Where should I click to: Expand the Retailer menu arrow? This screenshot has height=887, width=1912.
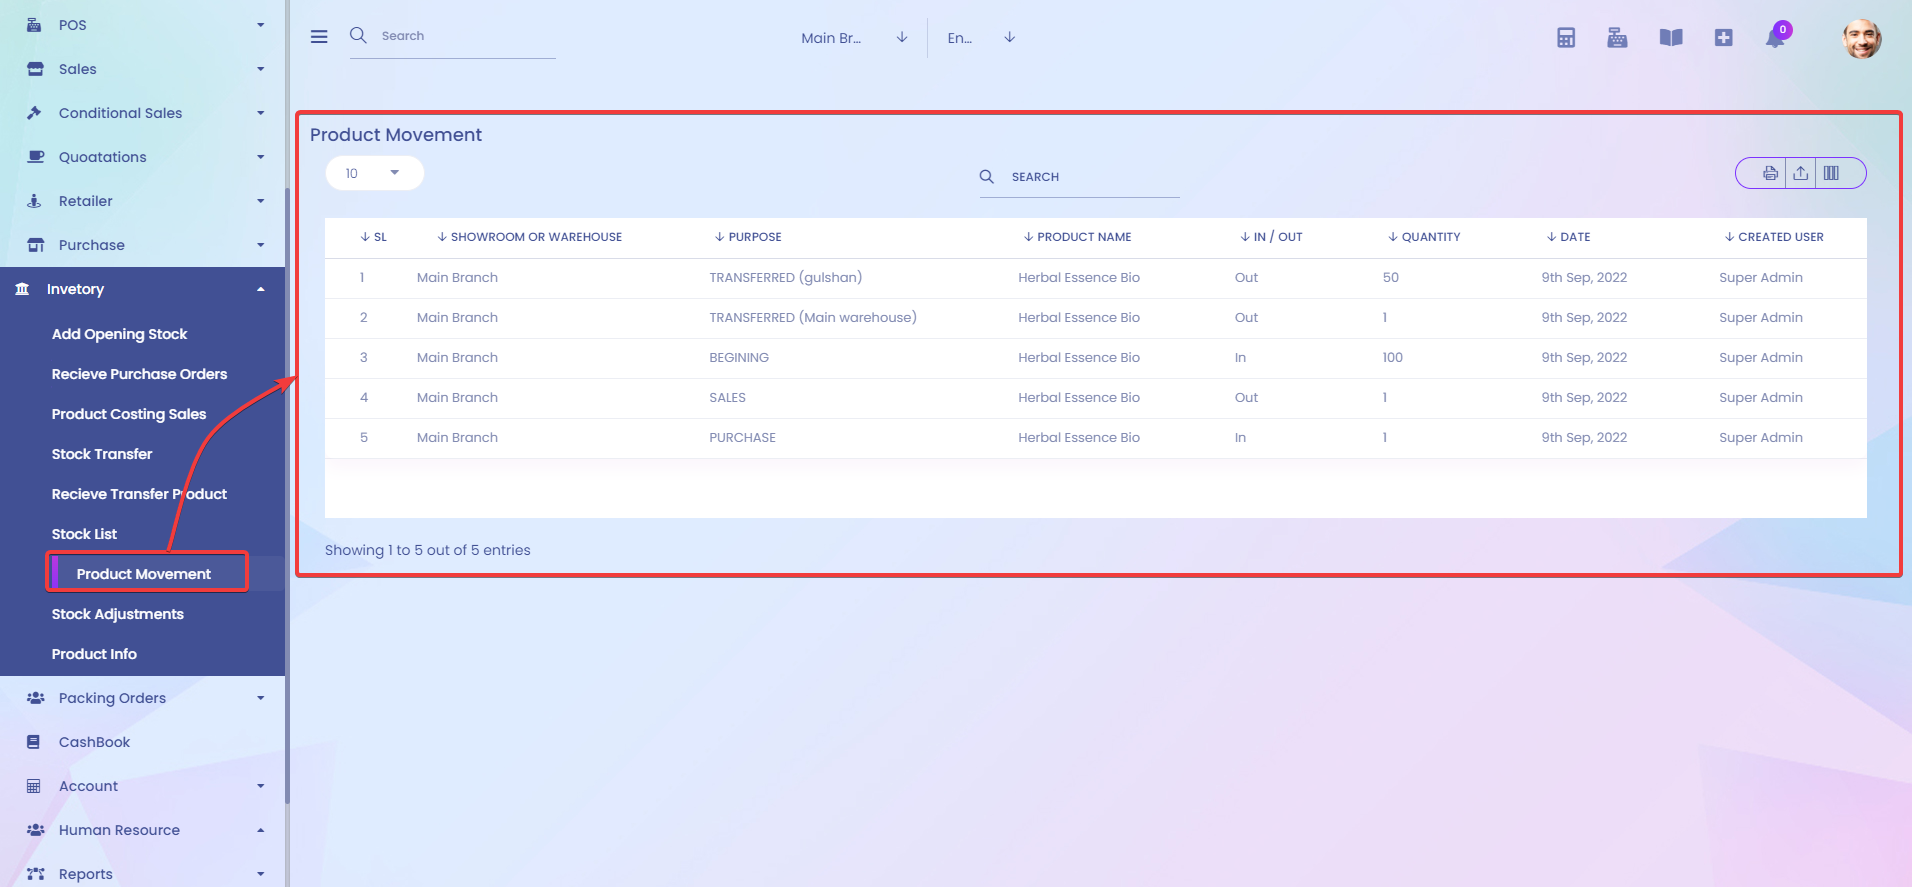pyautogui.click(x=261, y=201)
